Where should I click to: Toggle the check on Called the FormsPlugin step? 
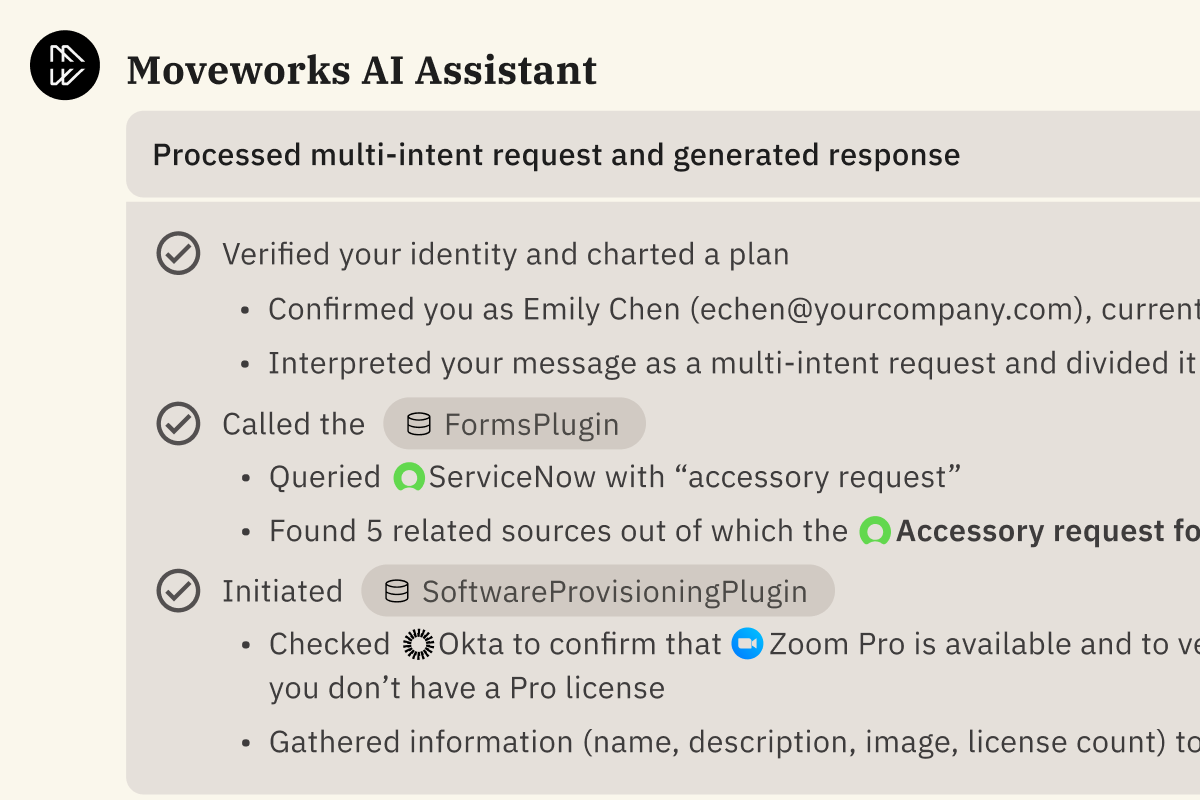178,423
